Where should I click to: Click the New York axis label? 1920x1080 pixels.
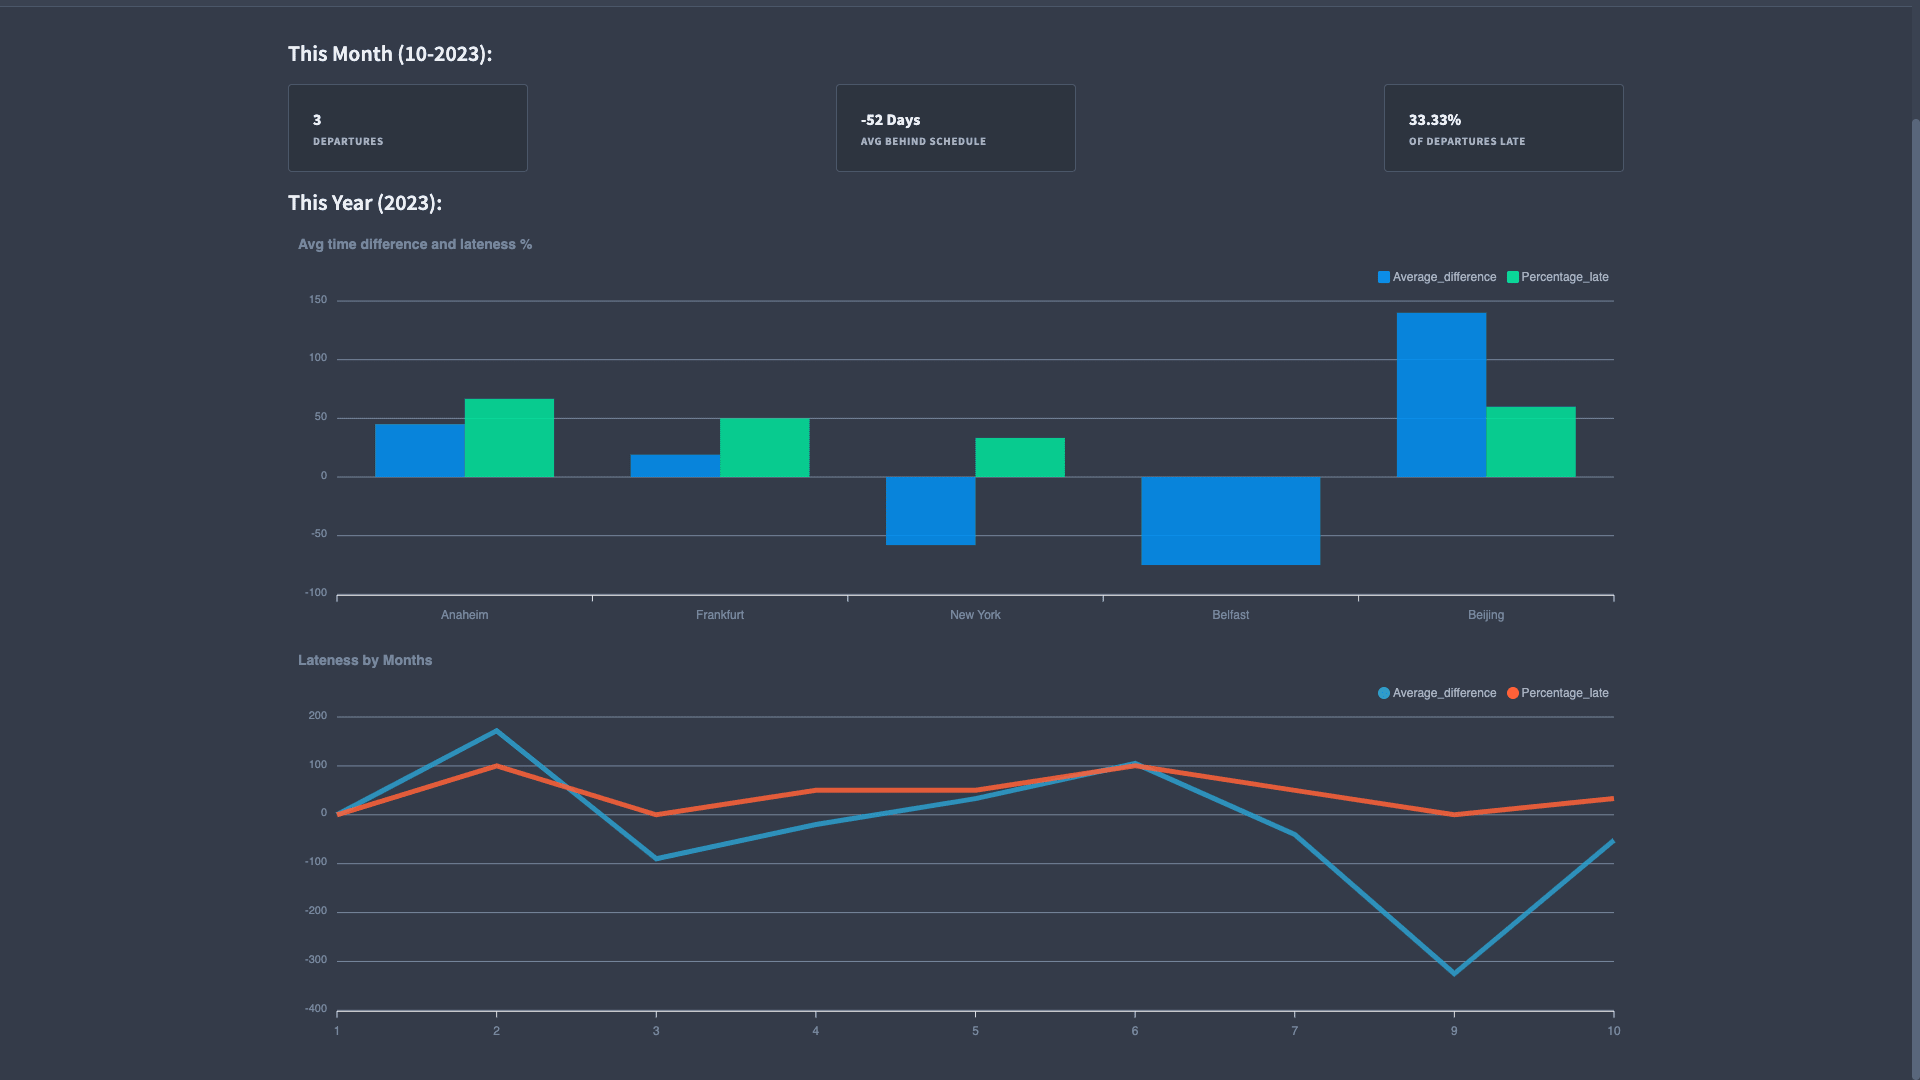click(x=975, y=615)
